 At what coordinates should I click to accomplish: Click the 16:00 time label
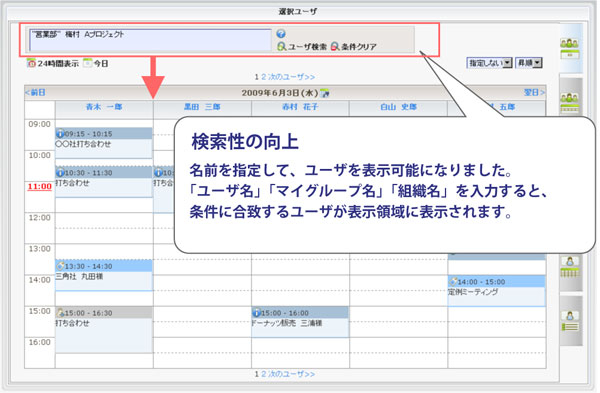coord(39,342)
